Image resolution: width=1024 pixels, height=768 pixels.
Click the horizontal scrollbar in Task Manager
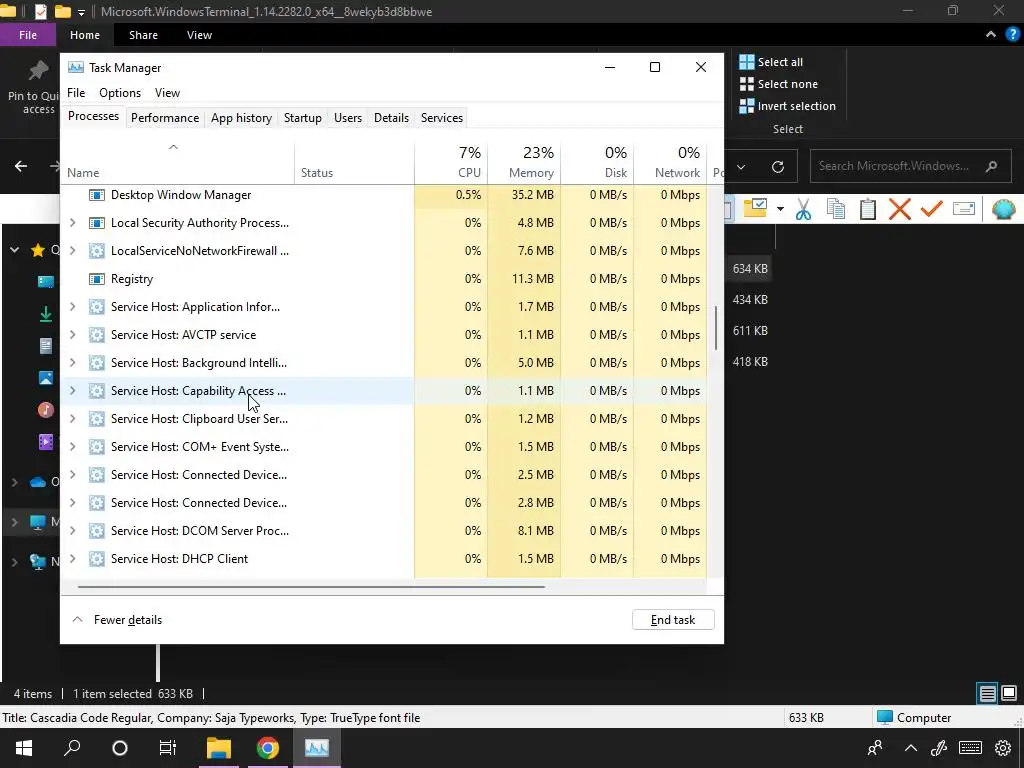point(311,586)
